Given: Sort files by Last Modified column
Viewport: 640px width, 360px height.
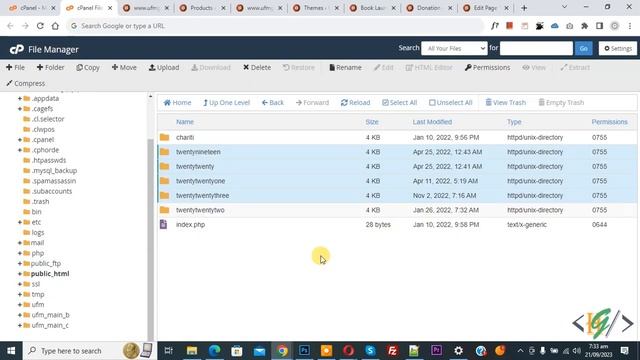Looking at the screenshot, I should click(432, 122).
